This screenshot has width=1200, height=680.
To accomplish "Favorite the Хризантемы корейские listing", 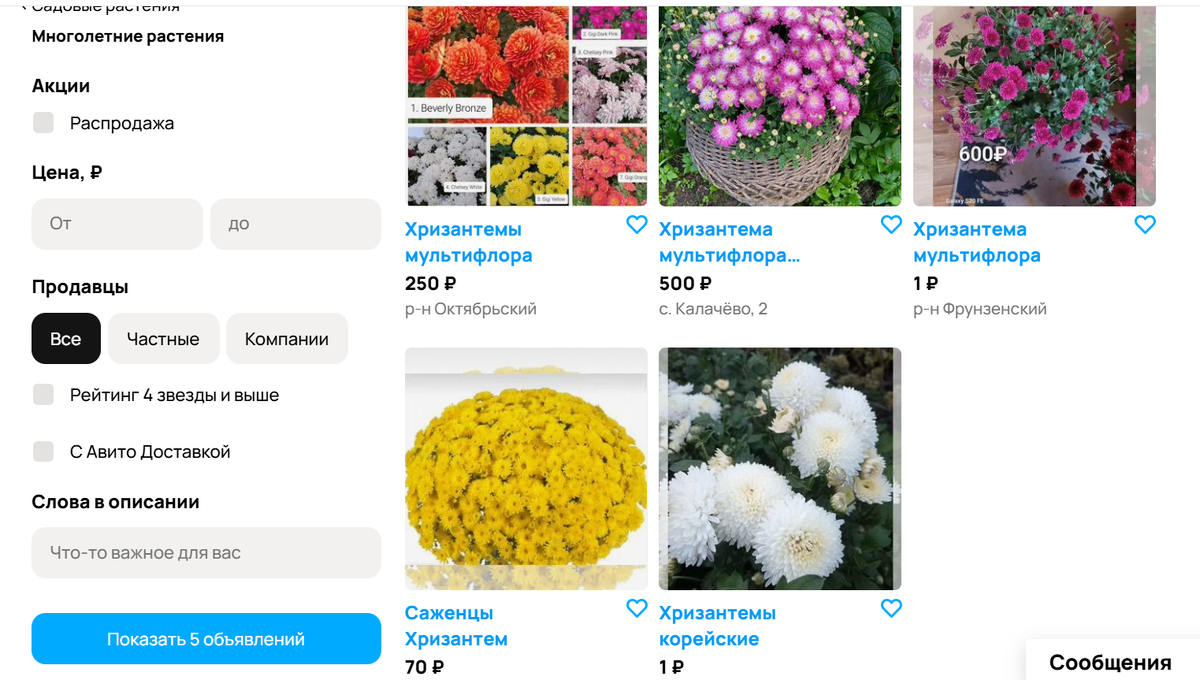I will point(891,608).
